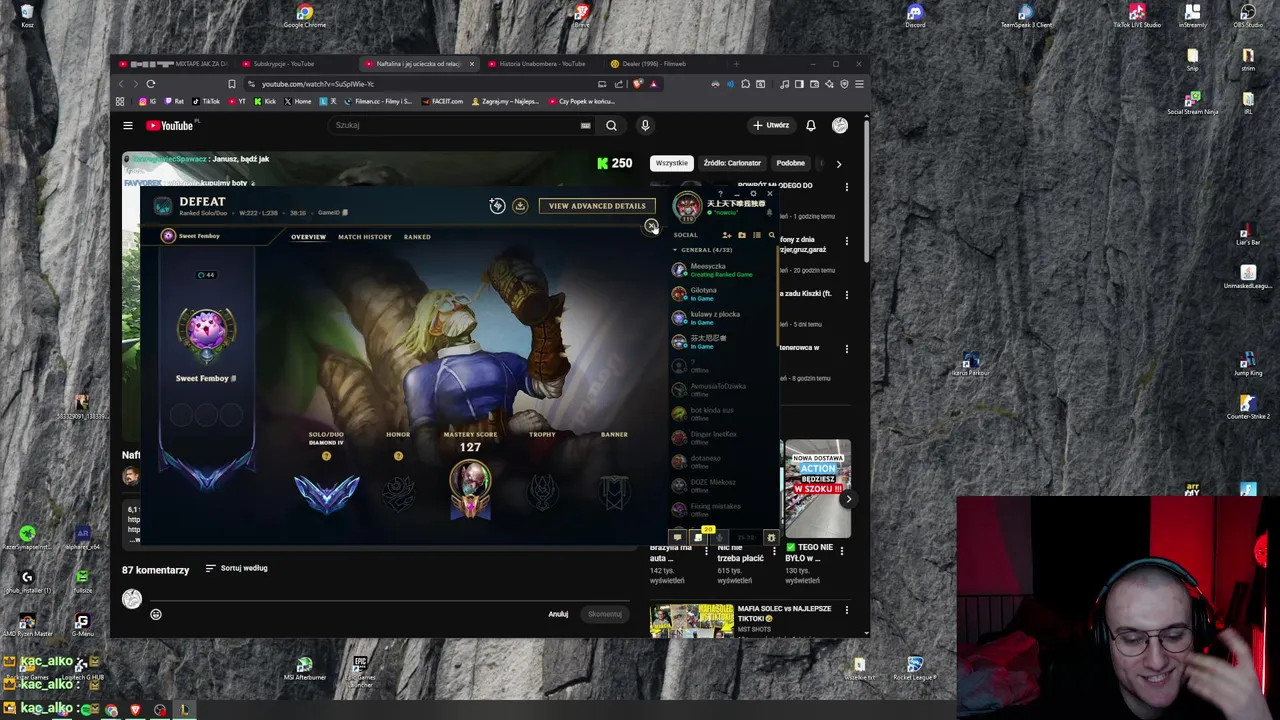Start a YouTube search with the magnifier button
1280x720 pixels.
[x=611, y=125]
